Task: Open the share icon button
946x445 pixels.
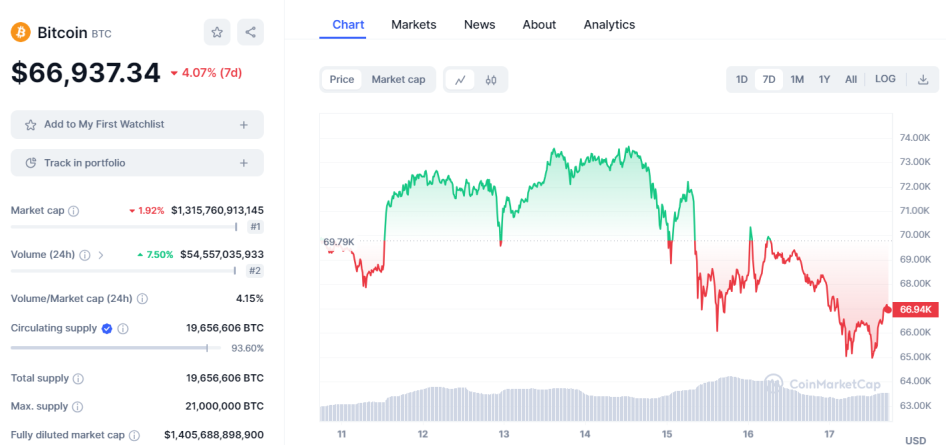Action: click(250, 33)
